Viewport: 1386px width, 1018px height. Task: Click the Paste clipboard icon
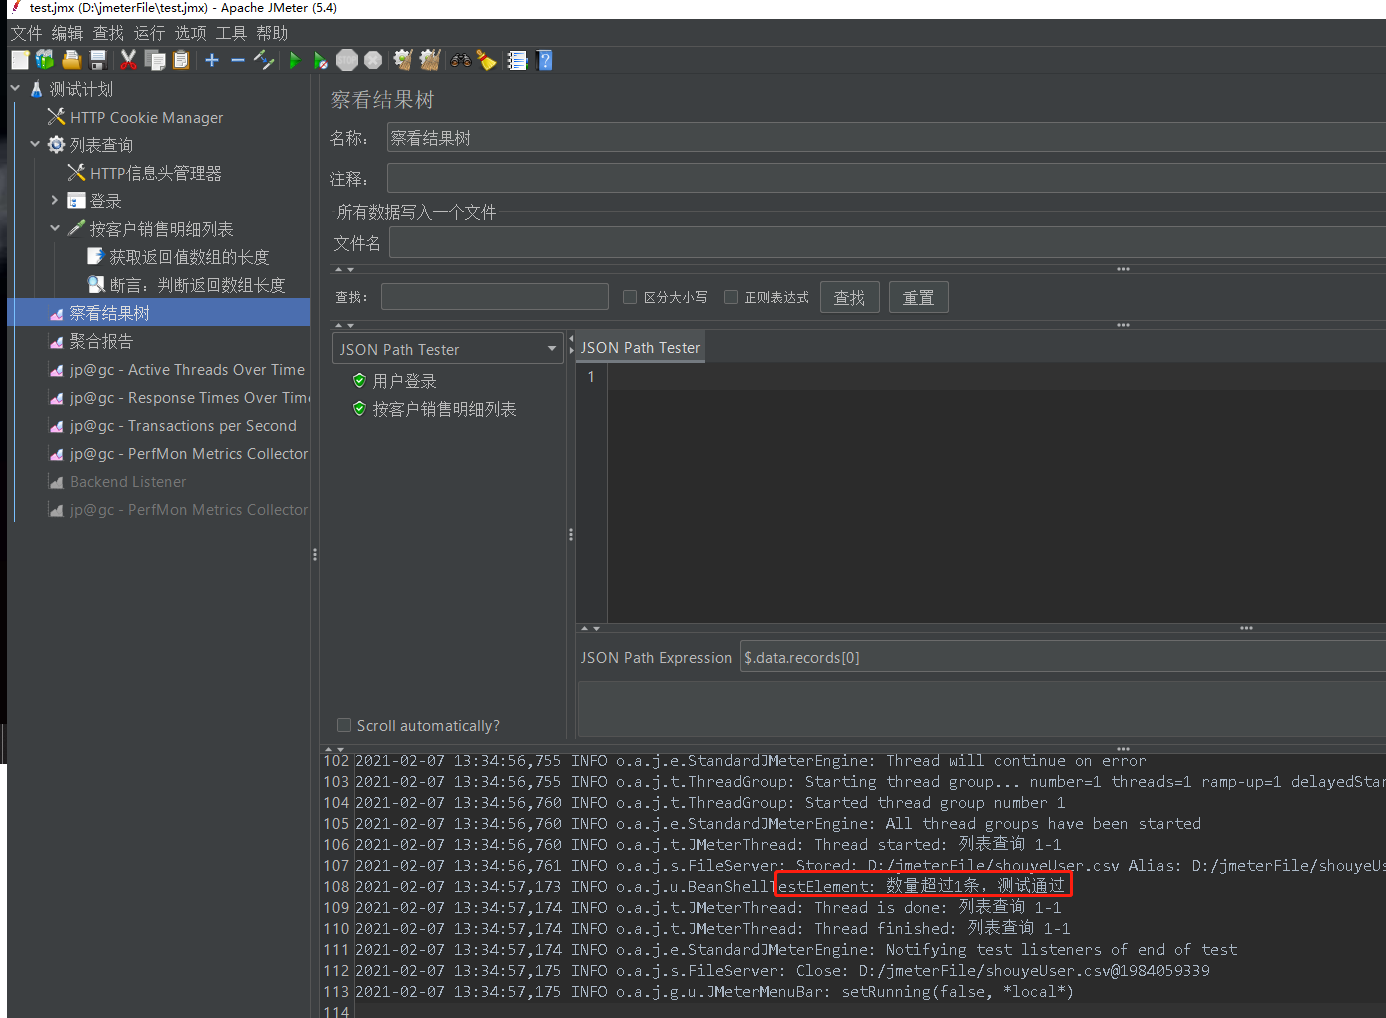[181, 60]
